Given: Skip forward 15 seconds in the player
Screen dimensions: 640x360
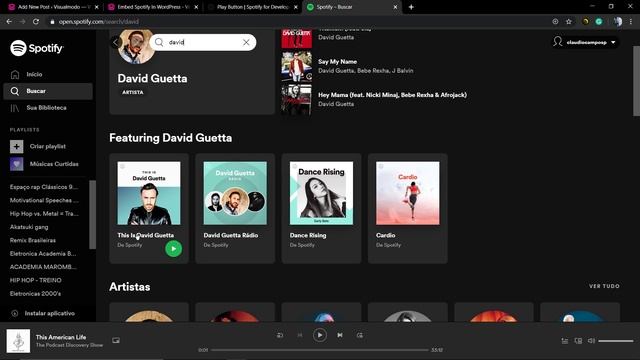Looking at the screenshot, I should (x=360, y=335).
